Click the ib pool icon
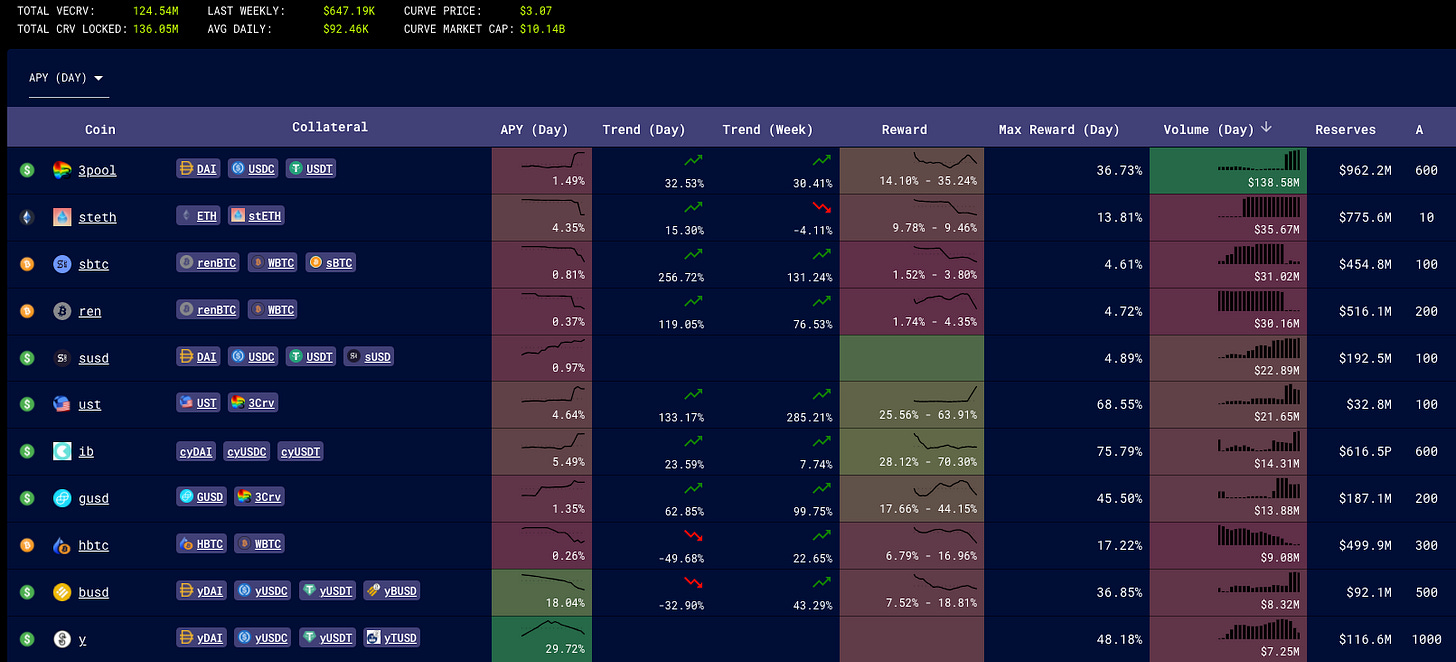1456x662 pixels. coord(62,451)
